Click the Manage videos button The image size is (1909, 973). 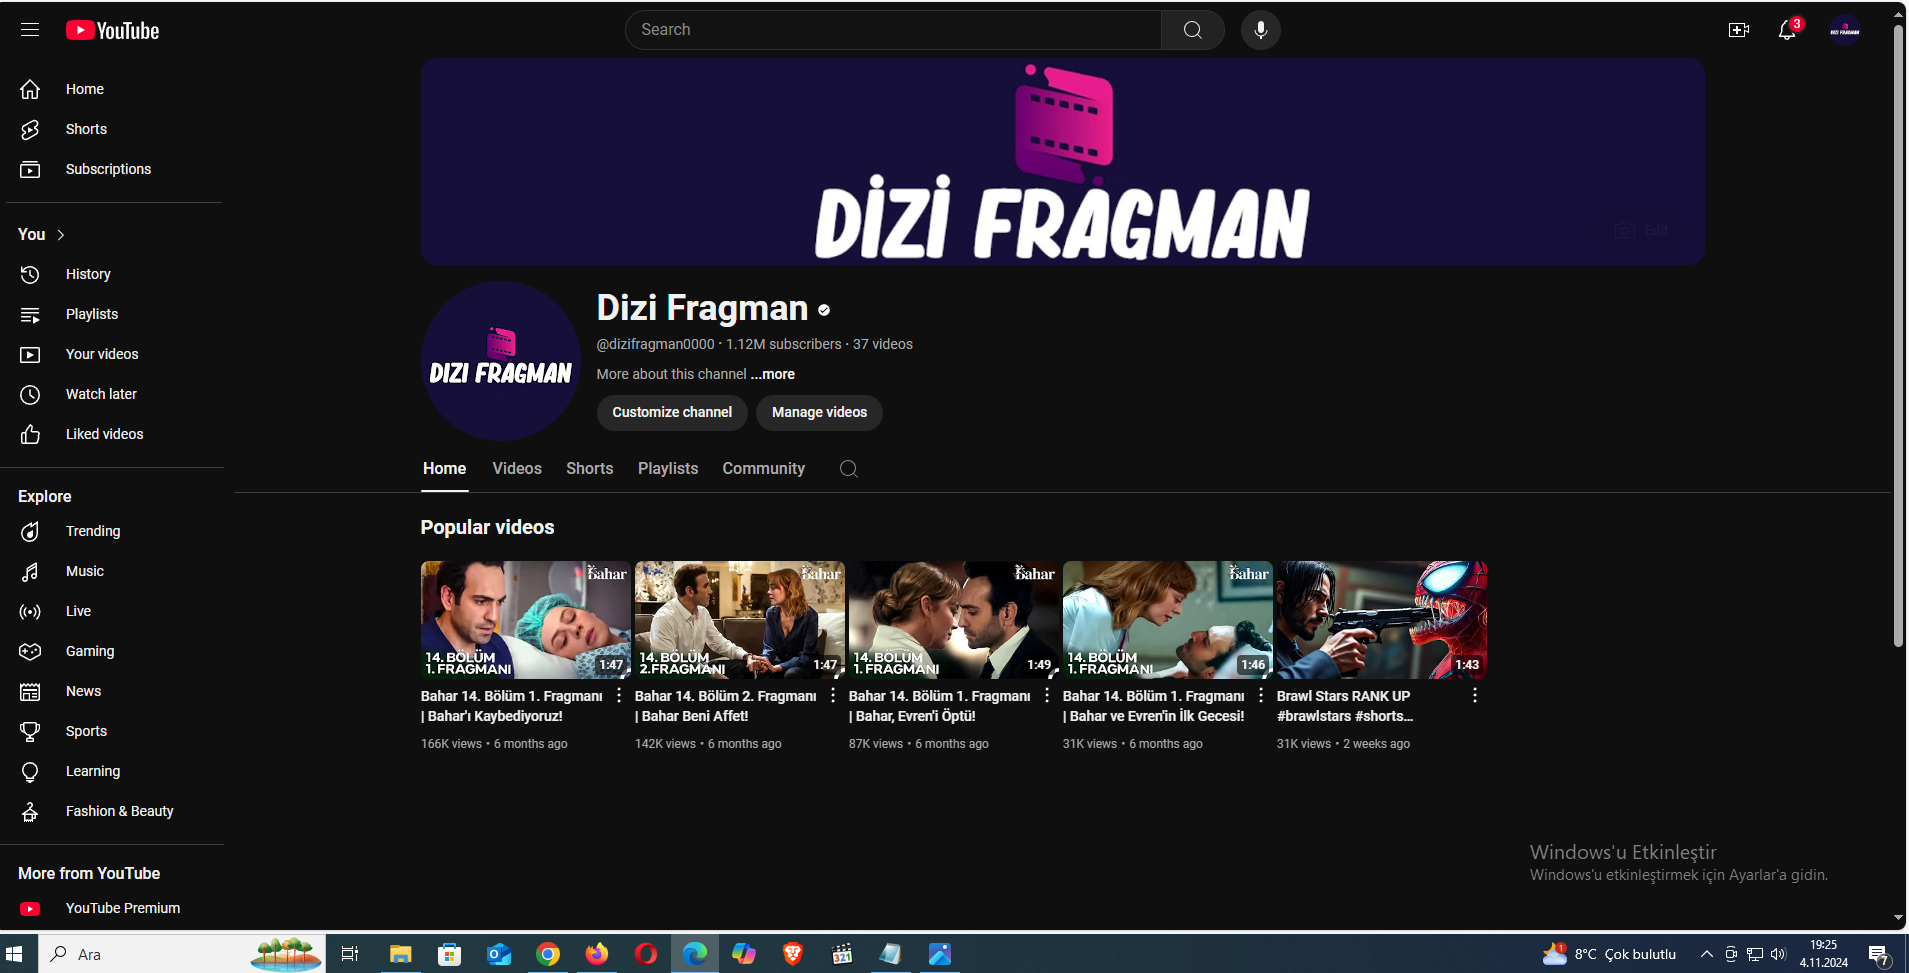819,413
